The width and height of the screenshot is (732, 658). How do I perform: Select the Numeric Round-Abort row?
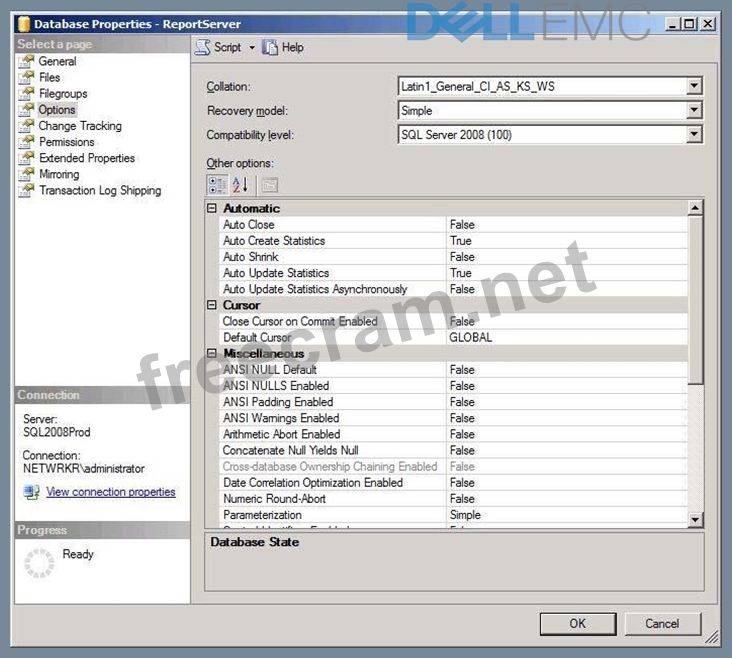pyautogui.click(x=453, y=499)
